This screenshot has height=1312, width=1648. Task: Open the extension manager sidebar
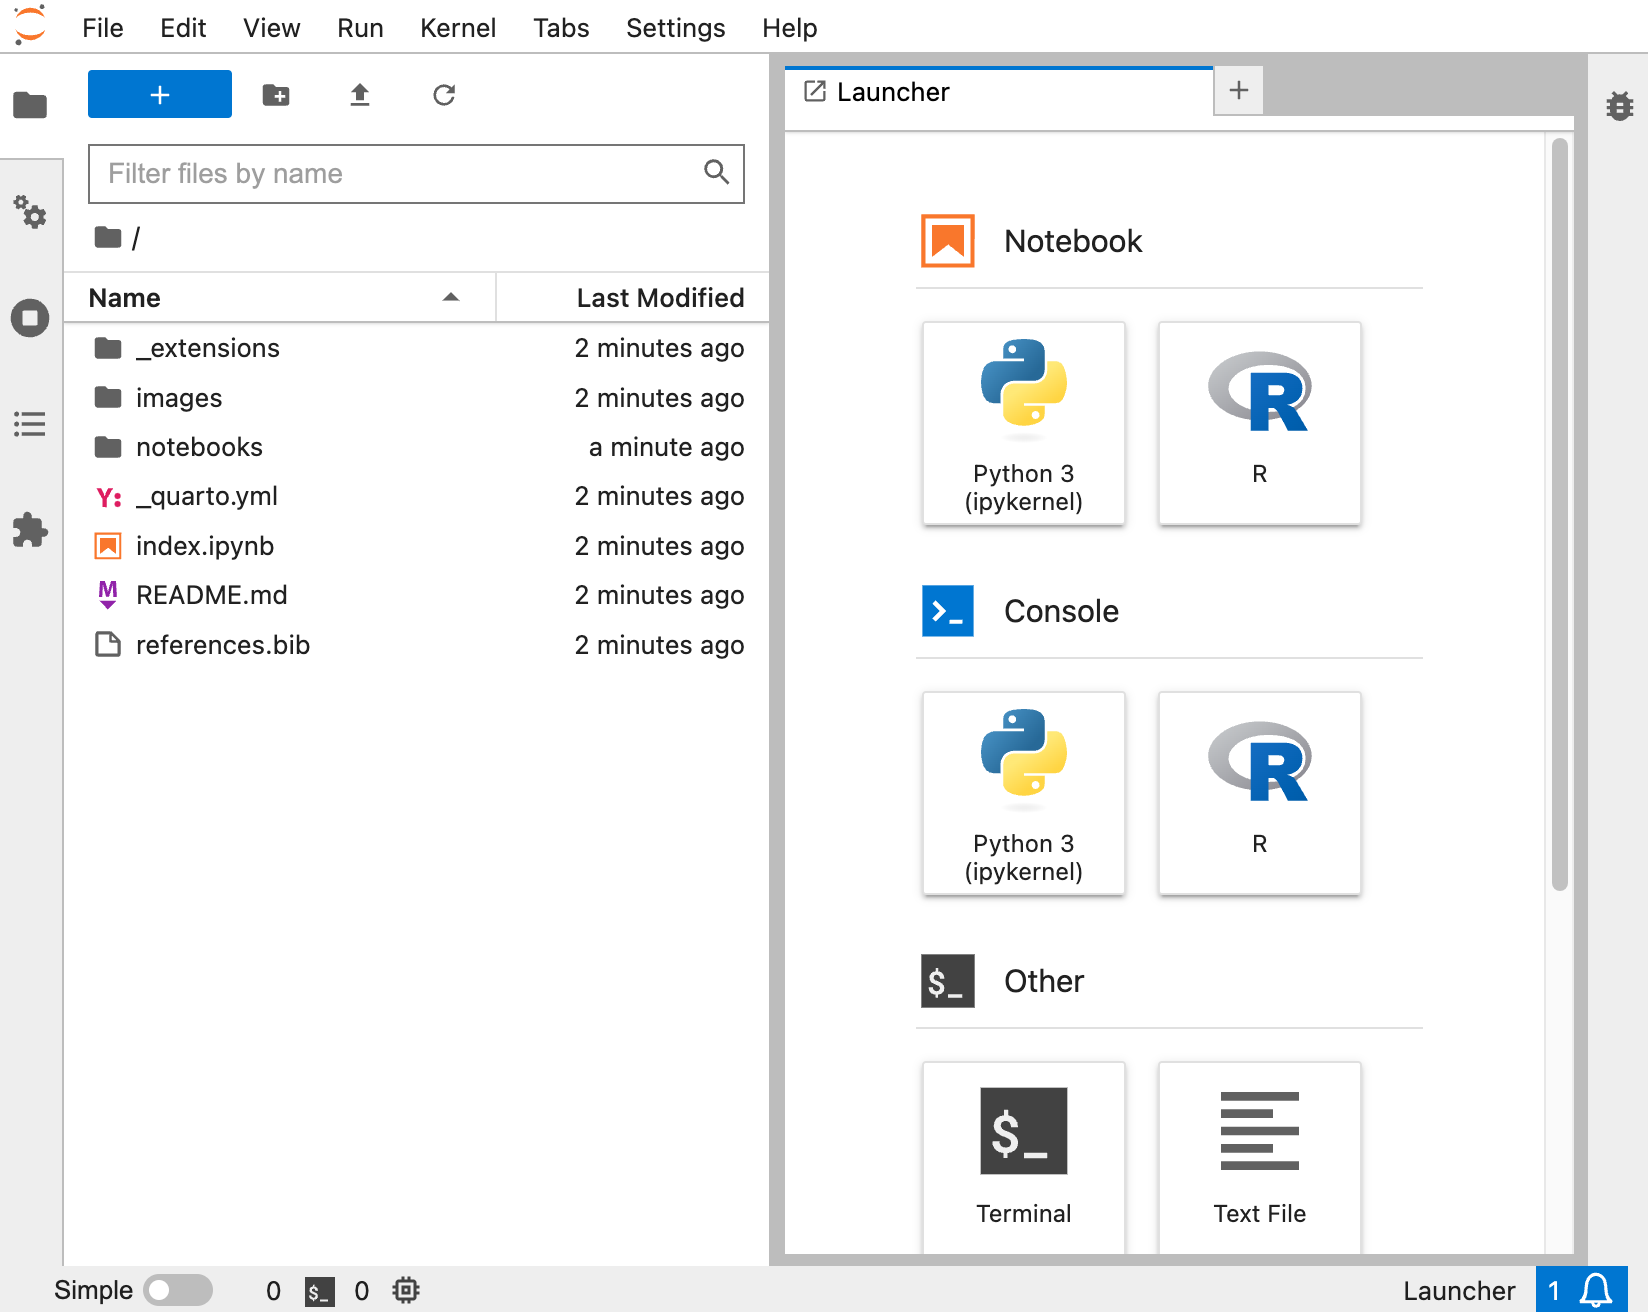tap(30, 530)
